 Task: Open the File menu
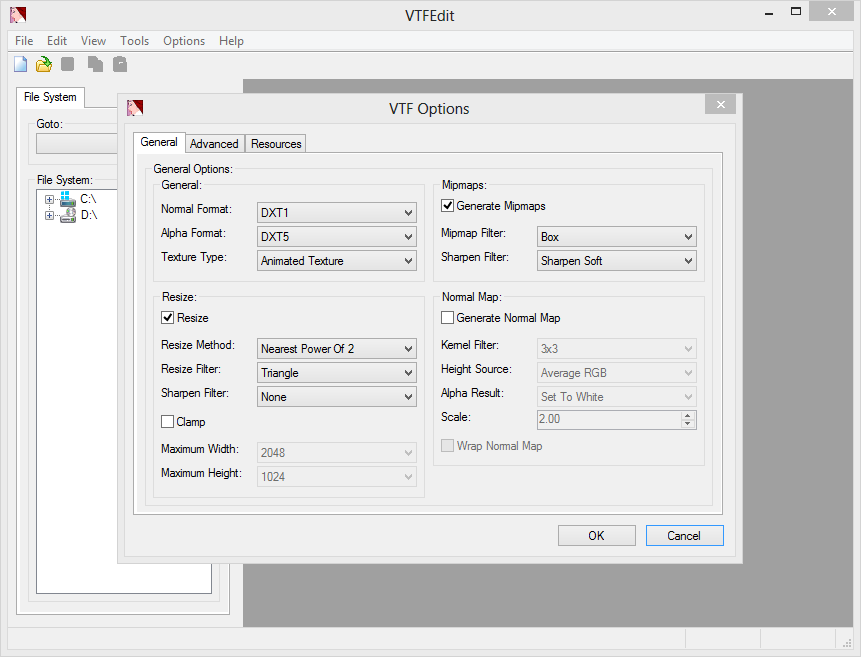(x=24, y=41)
